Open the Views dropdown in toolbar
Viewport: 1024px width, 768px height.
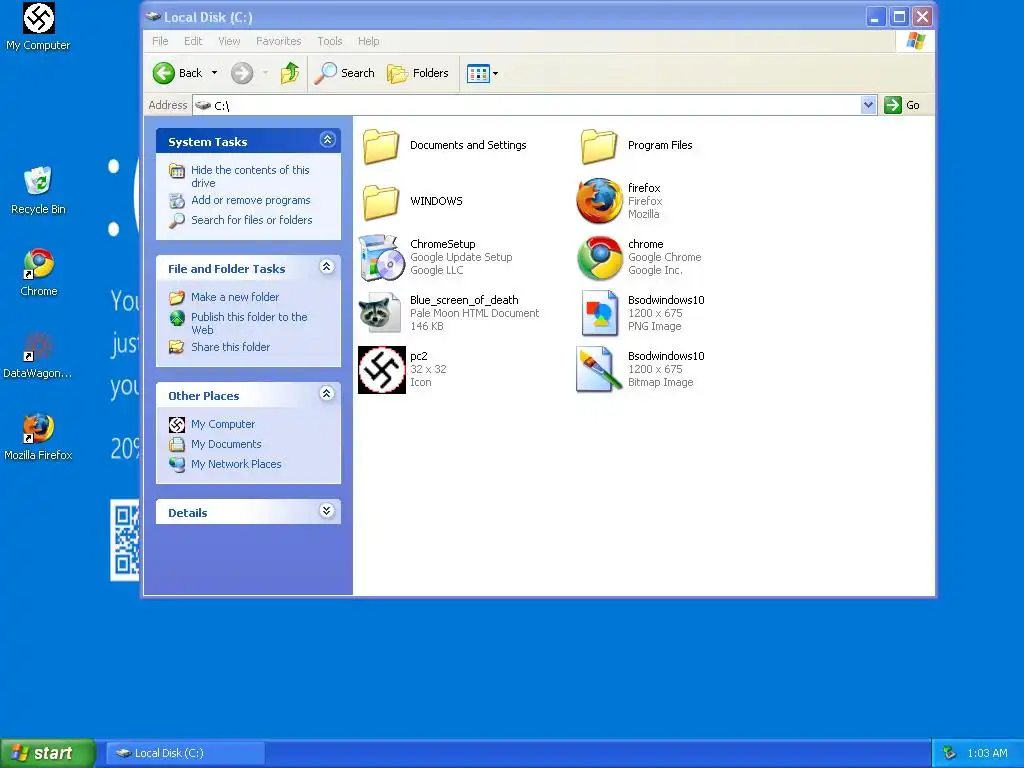coord(483,73)
